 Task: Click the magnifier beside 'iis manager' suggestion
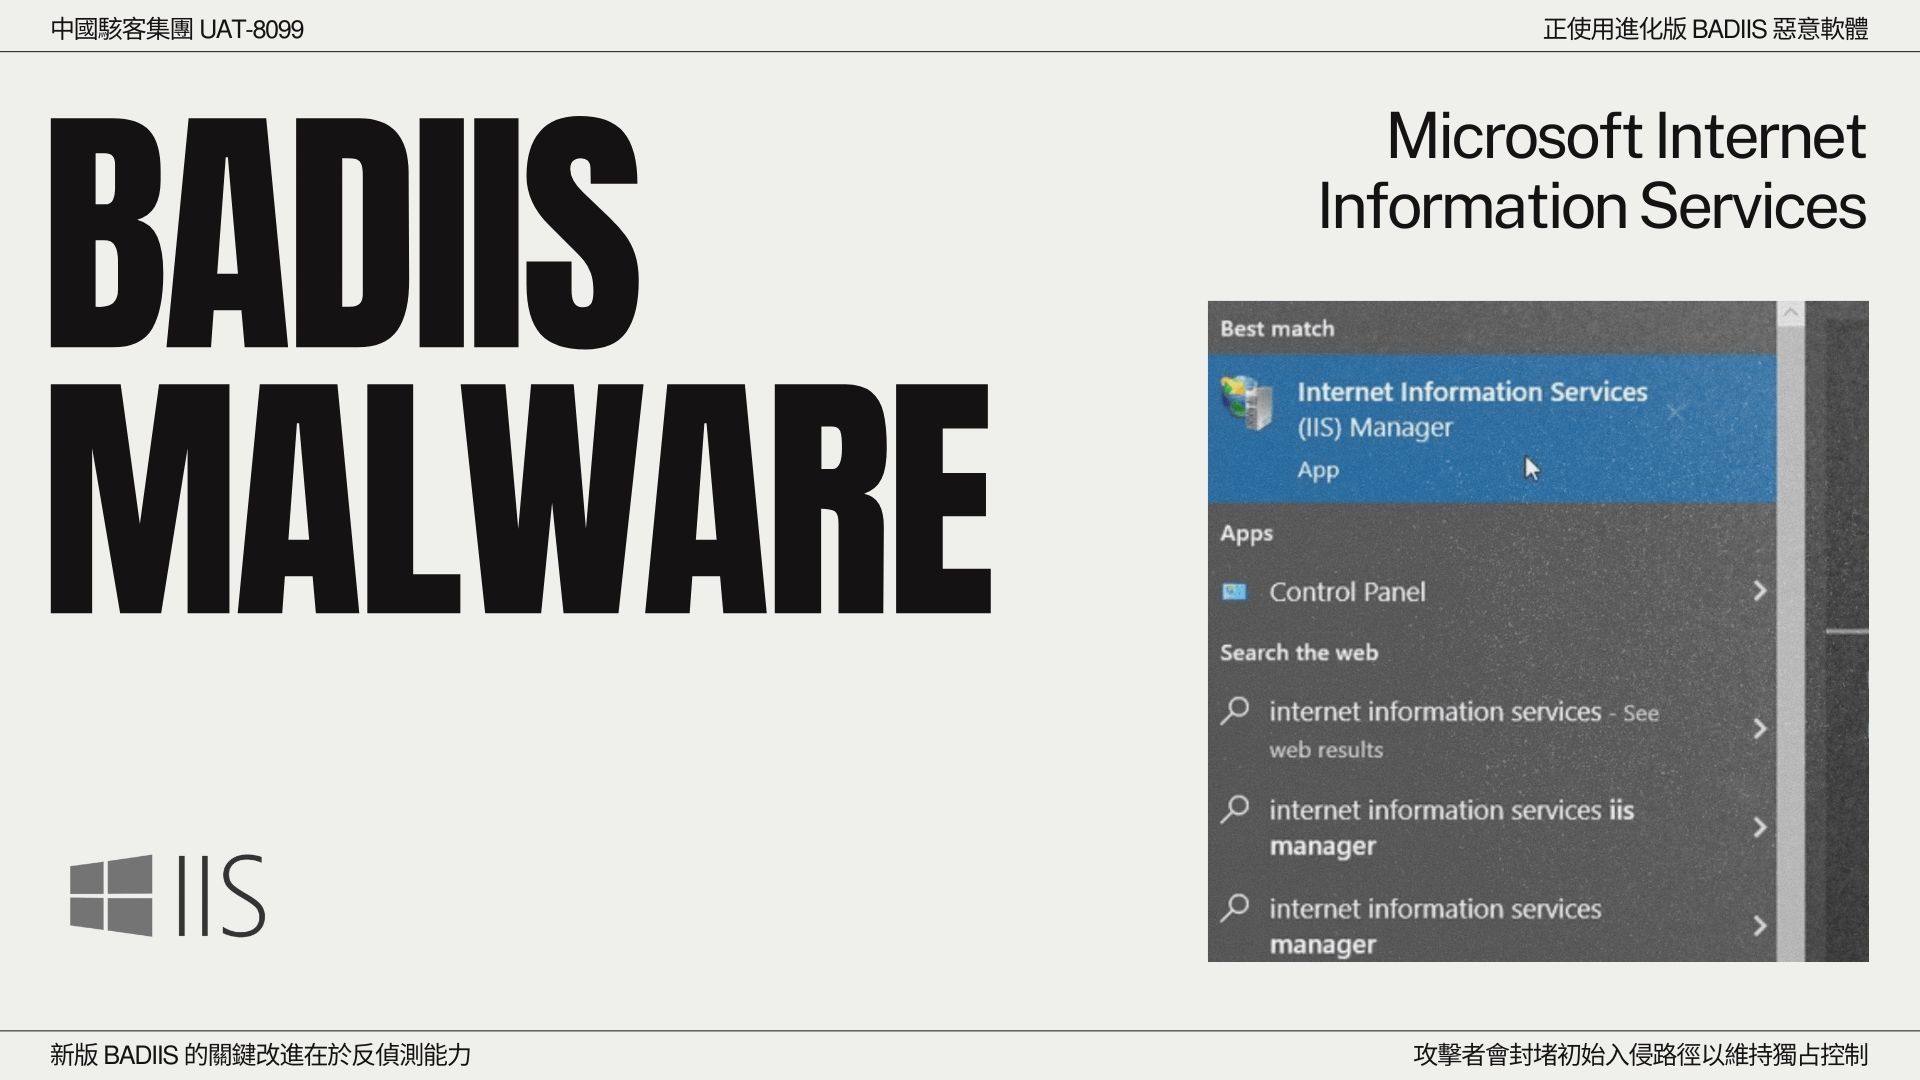[x=1235, y=809]
